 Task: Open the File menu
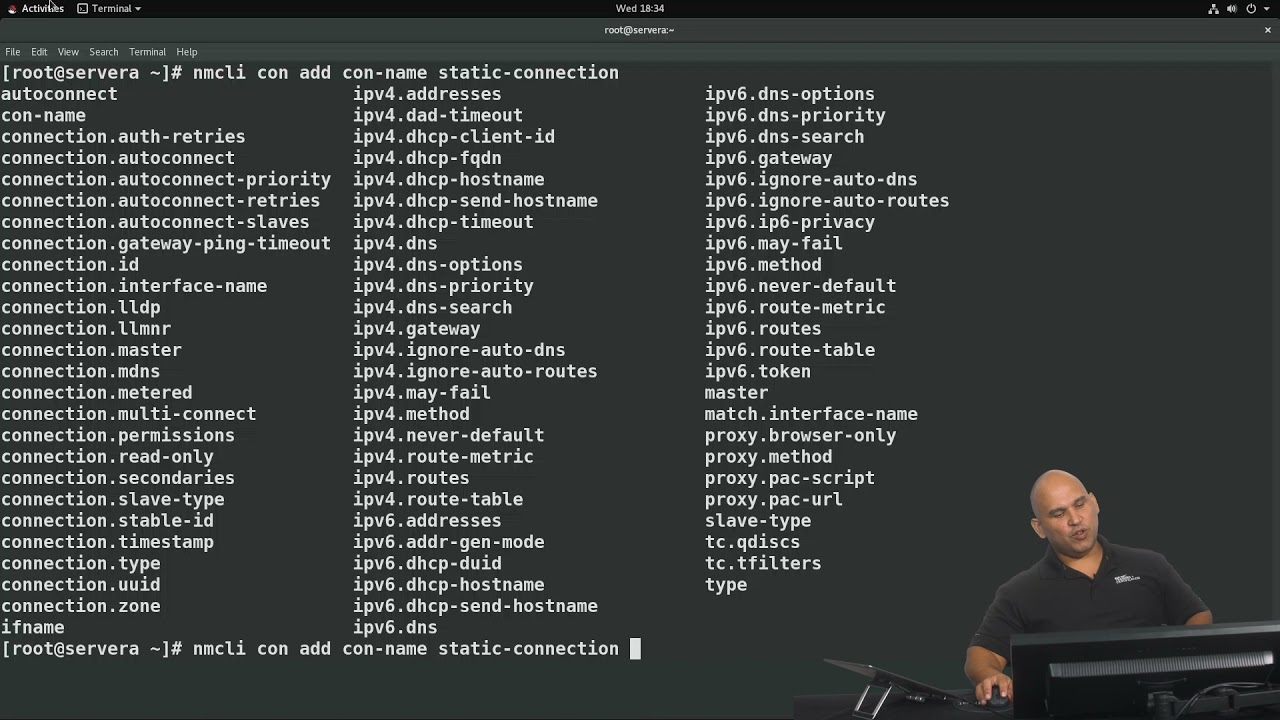pos(13,52)
